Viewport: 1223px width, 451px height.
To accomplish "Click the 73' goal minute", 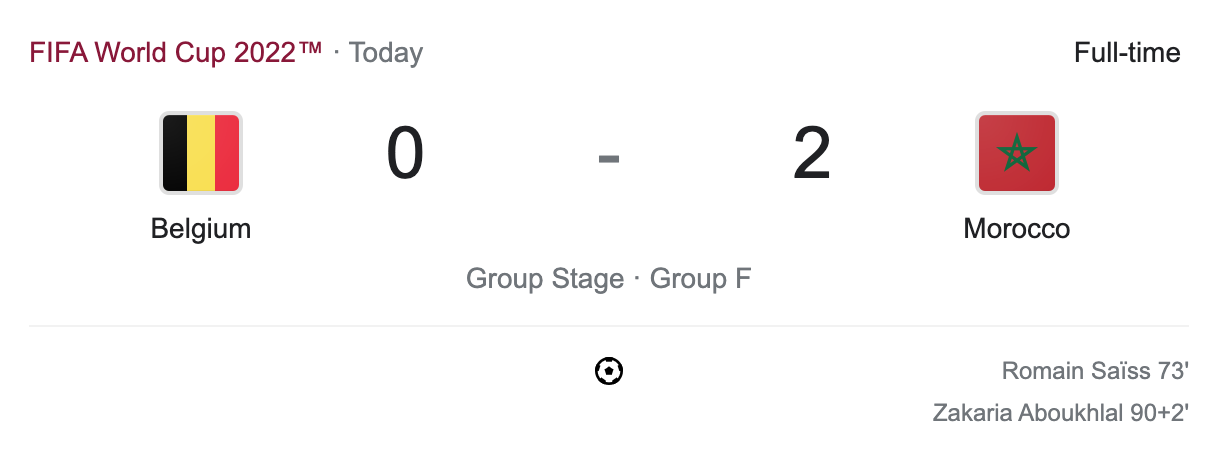I will (1173, 372).
